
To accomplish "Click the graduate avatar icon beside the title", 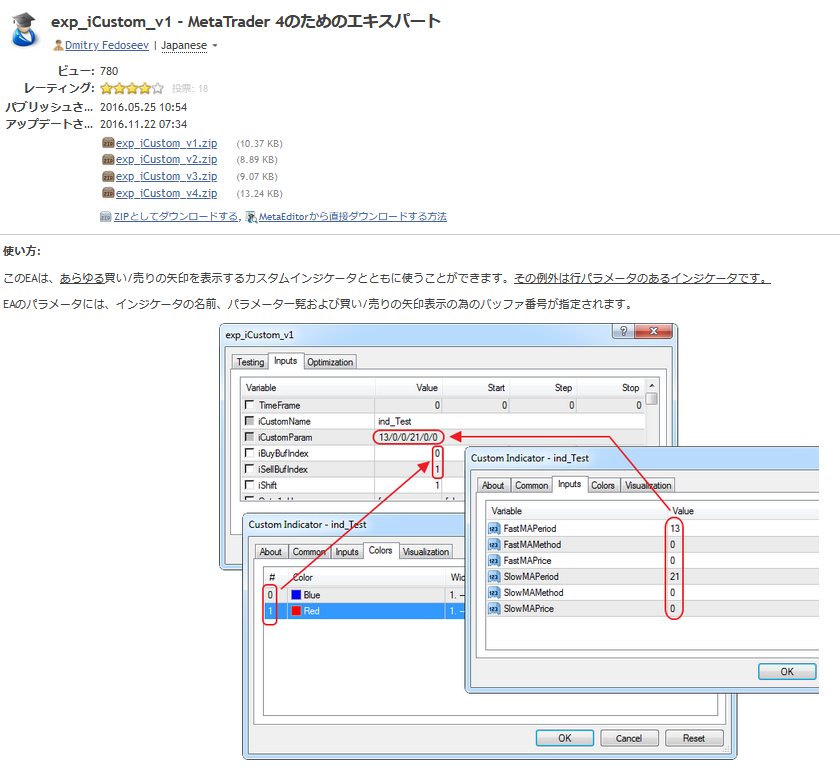I will tap(24, 29).
